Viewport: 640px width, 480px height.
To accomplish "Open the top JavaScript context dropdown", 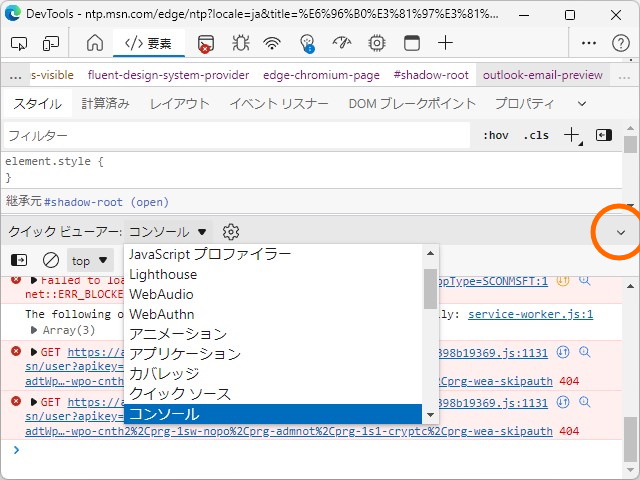I will (90, 260).
